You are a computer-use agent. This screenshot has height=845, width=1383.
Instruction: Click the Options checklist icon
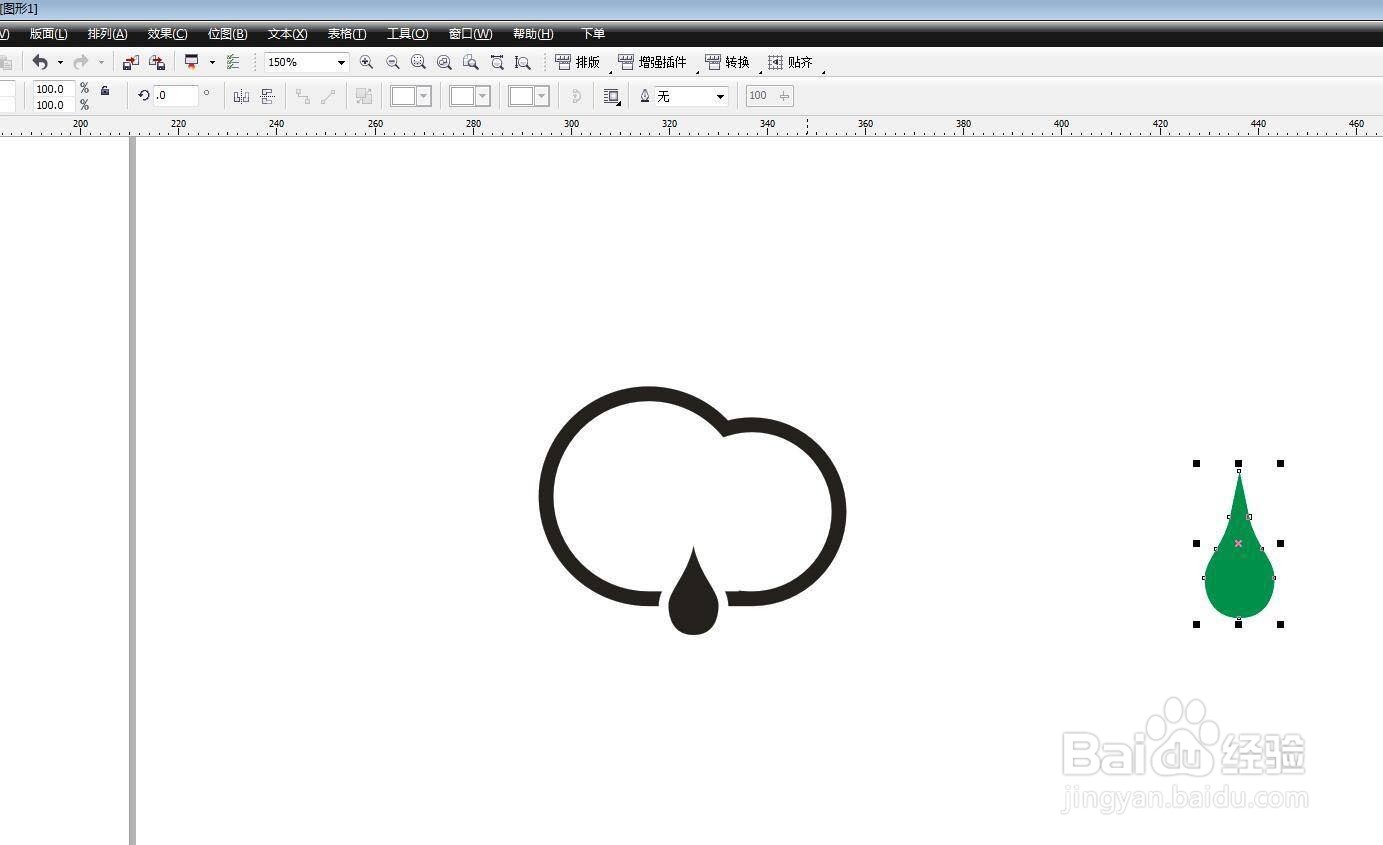click(x=233, y=62)
